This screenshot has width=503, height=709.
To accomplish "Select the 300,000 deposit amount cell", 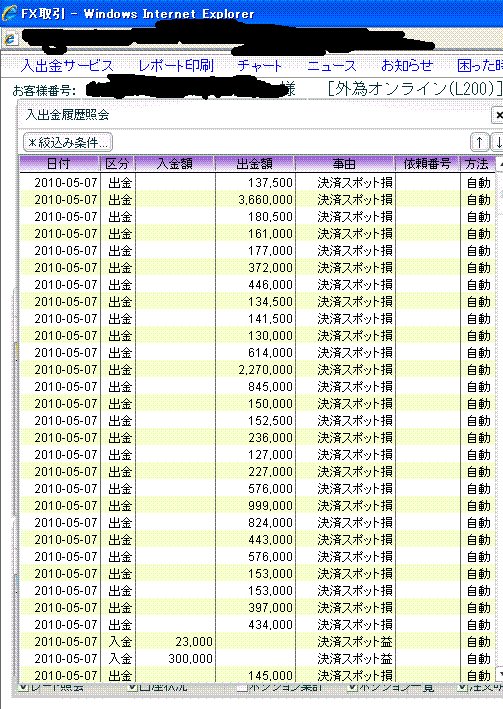I will (175, 659).
